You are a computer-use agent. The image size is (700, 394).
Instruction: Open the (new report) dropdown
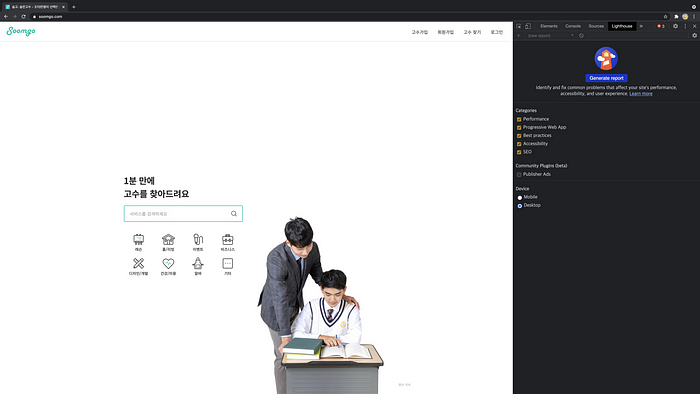(x=550, y=36)
